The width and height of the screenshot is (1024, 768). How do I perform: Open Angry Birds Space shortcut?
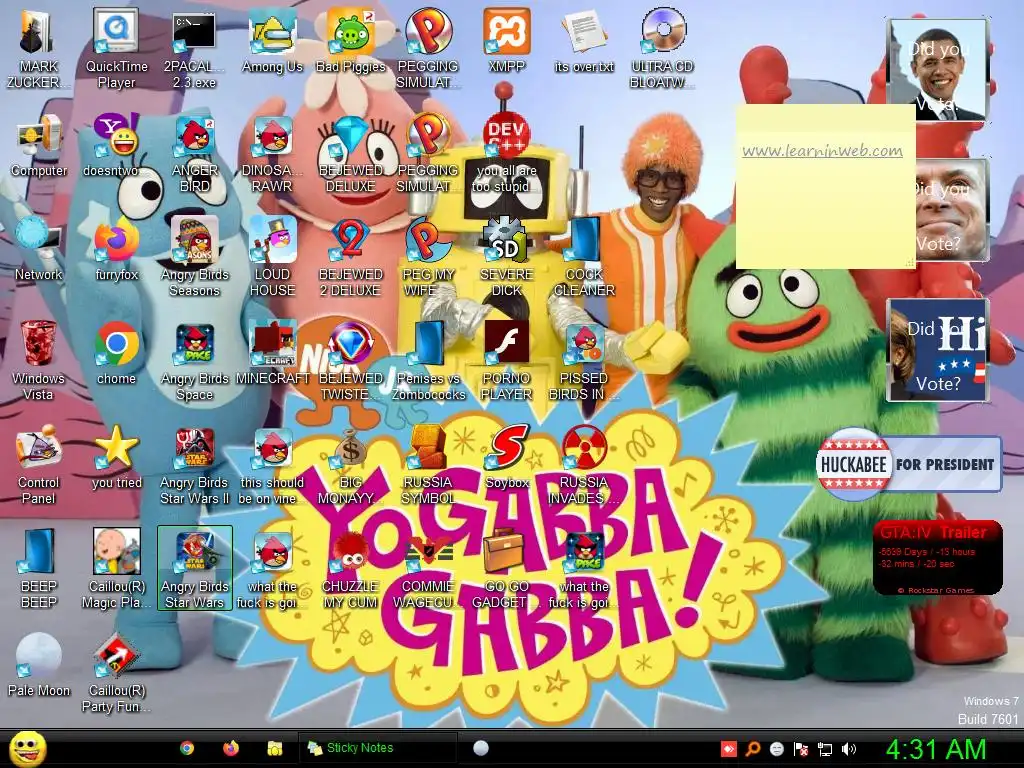pyautogui.click(x=195, y=360)
